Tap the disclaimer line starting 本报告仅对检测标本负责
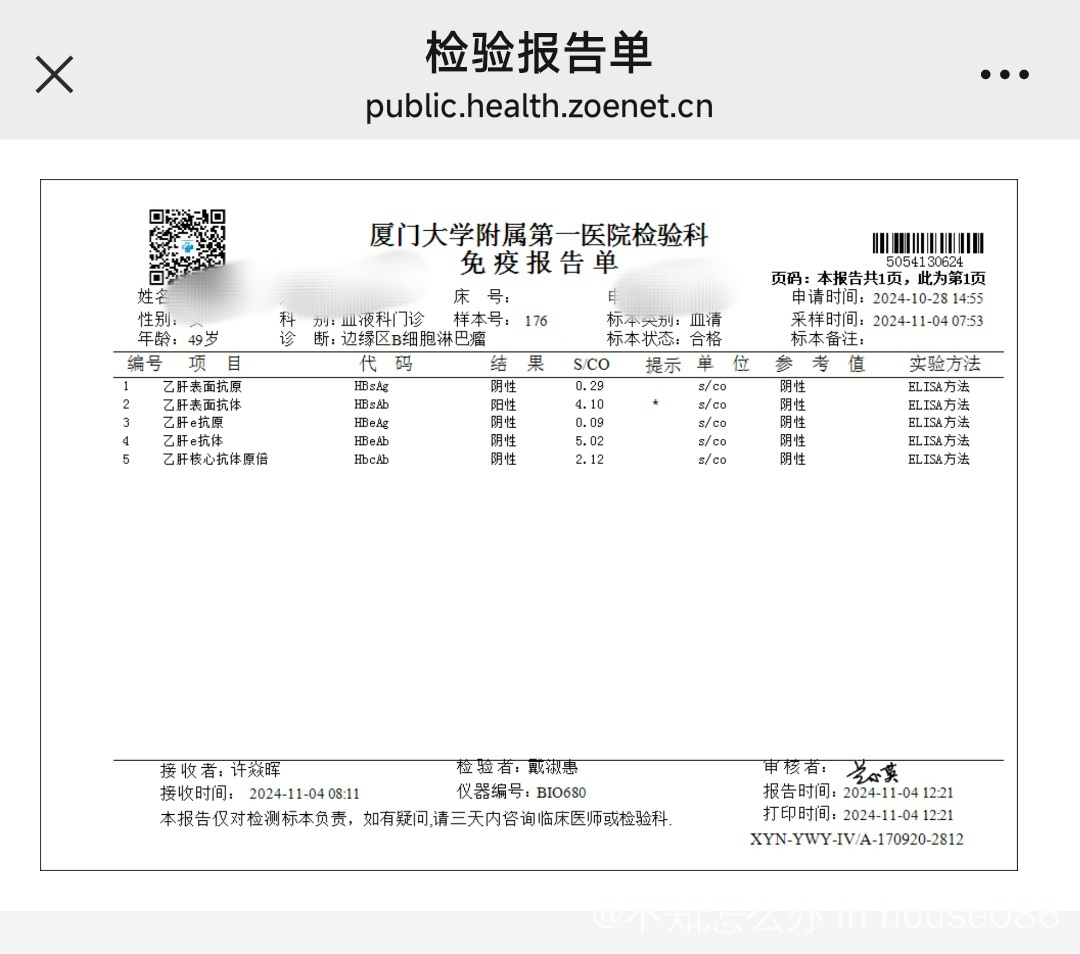Screen dimensions: 1080x954 [x=416, y=819]
